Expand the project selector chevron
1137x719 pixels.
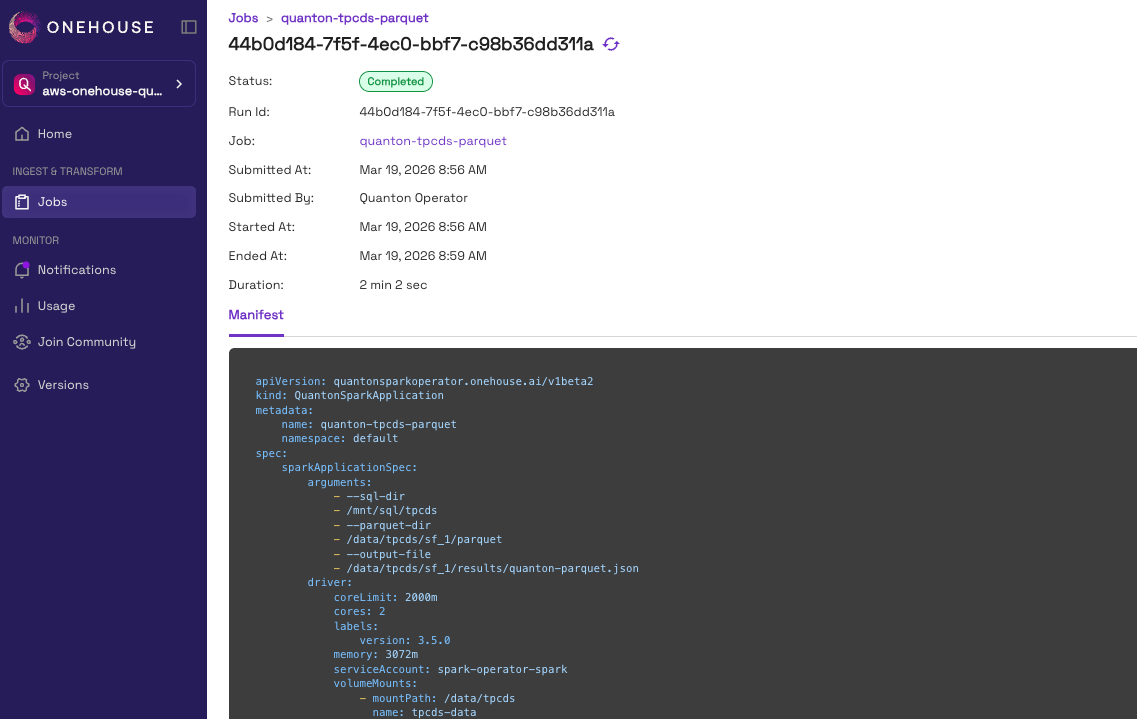click(x=179, y=84)
